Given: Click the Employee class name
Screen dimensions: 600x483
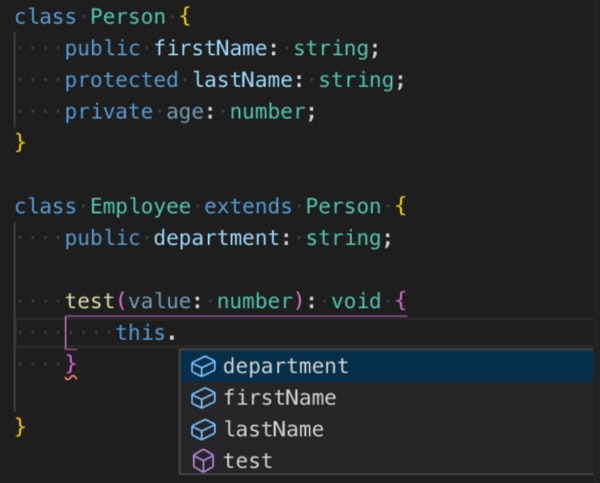Looking at the screenshot, I should (140, 207).
